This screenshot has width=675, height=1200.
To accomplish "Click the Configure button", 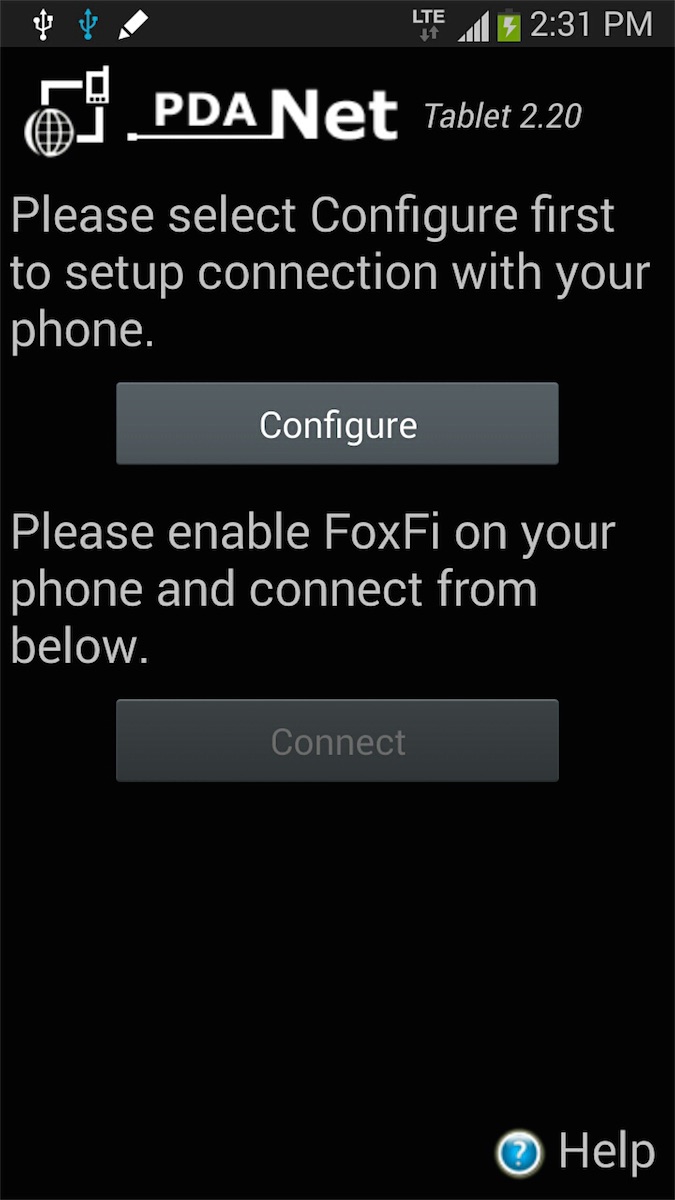I will [x=337, y=424].
